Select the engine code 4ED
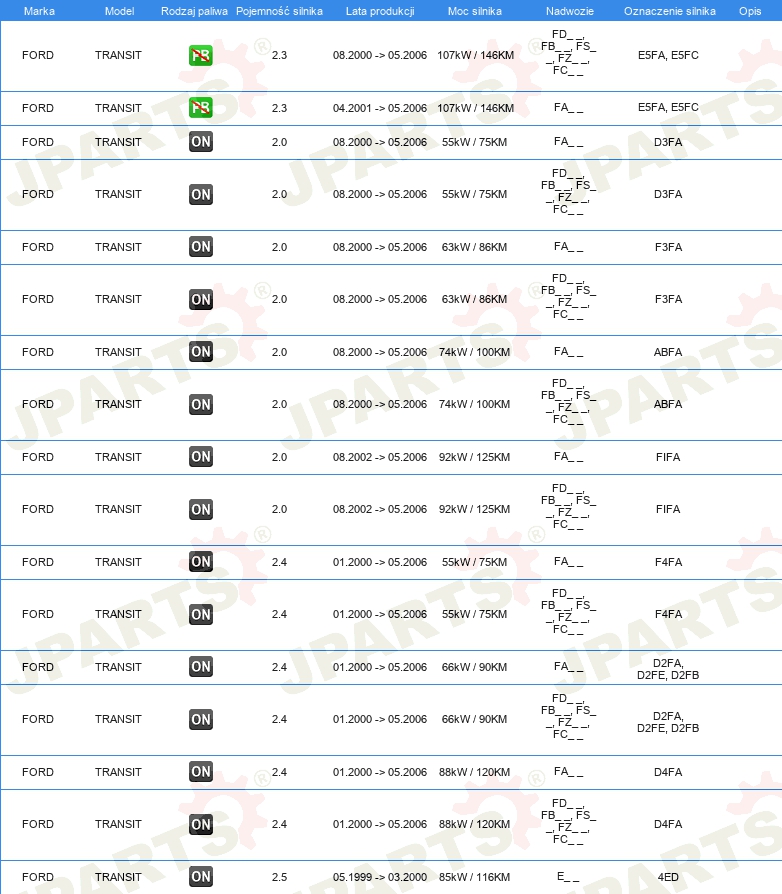This screenshot has height=894, width=782. point(668,877)
